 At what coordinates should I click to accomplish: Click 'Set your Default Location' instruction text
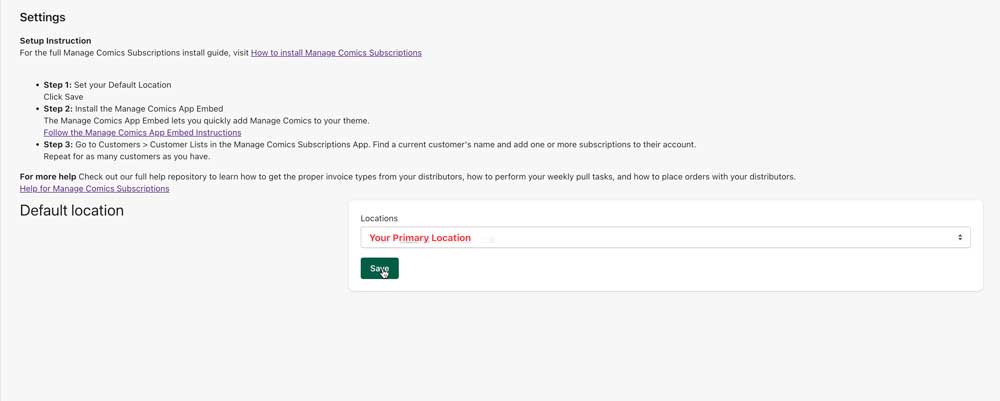122,85
